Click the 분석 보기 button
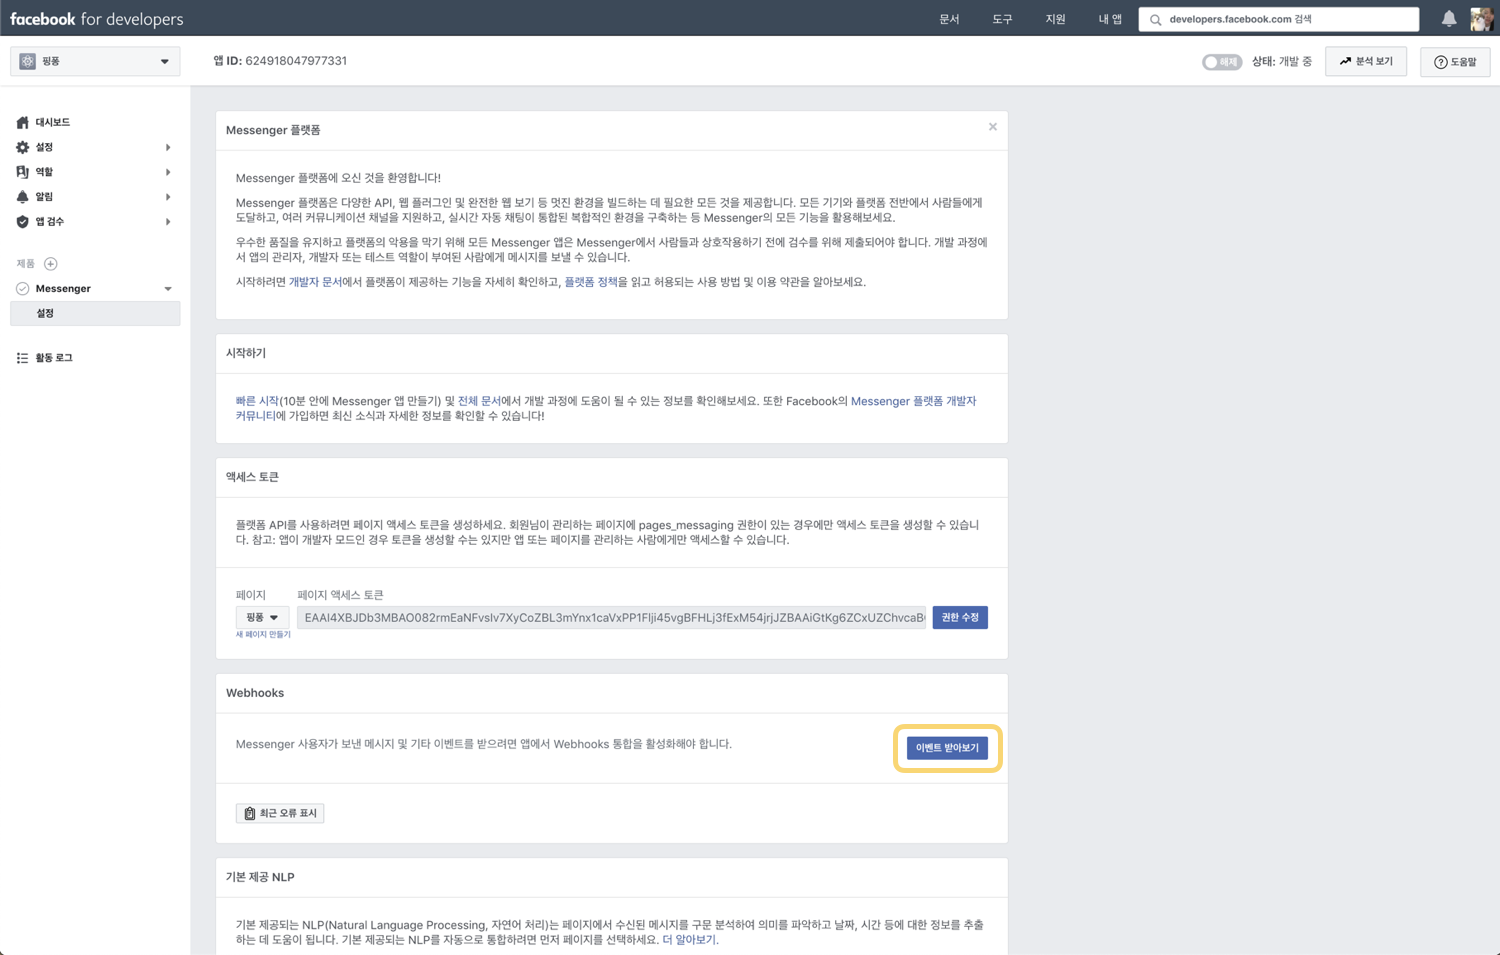The height and width of the screenshot is (955, 1500). tap(1366, 62)
